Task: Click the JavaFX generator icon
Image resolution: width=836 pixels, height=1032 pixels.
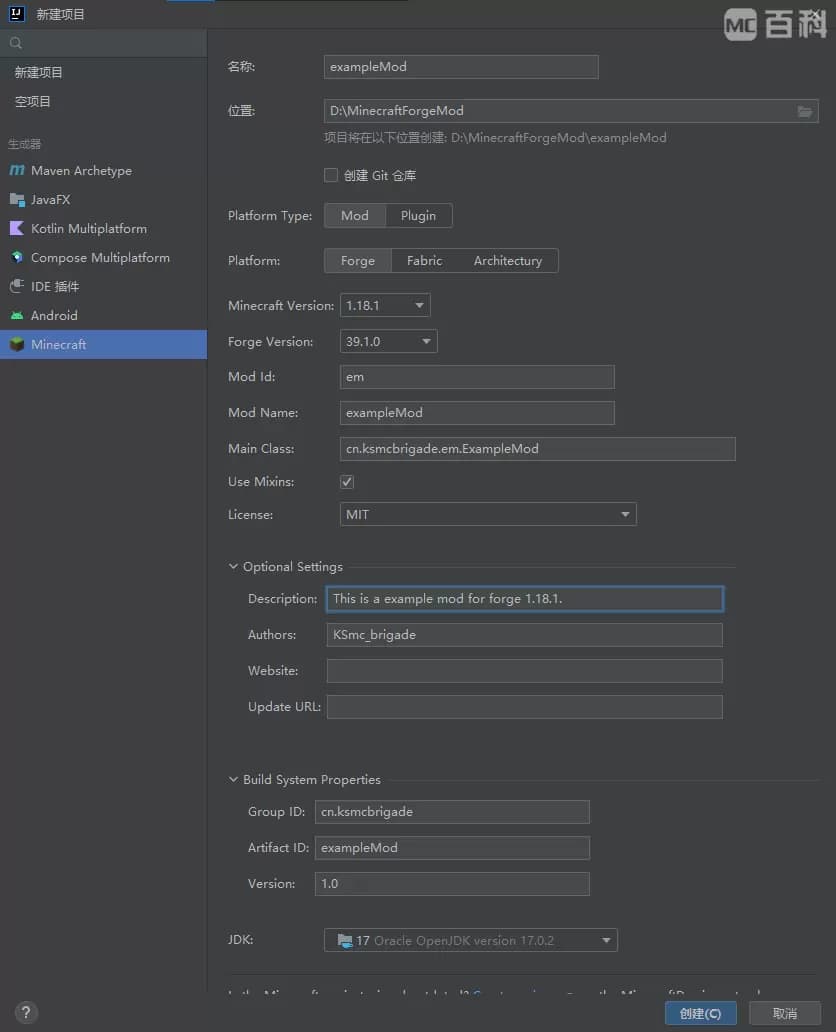Action: coord(17,199)
